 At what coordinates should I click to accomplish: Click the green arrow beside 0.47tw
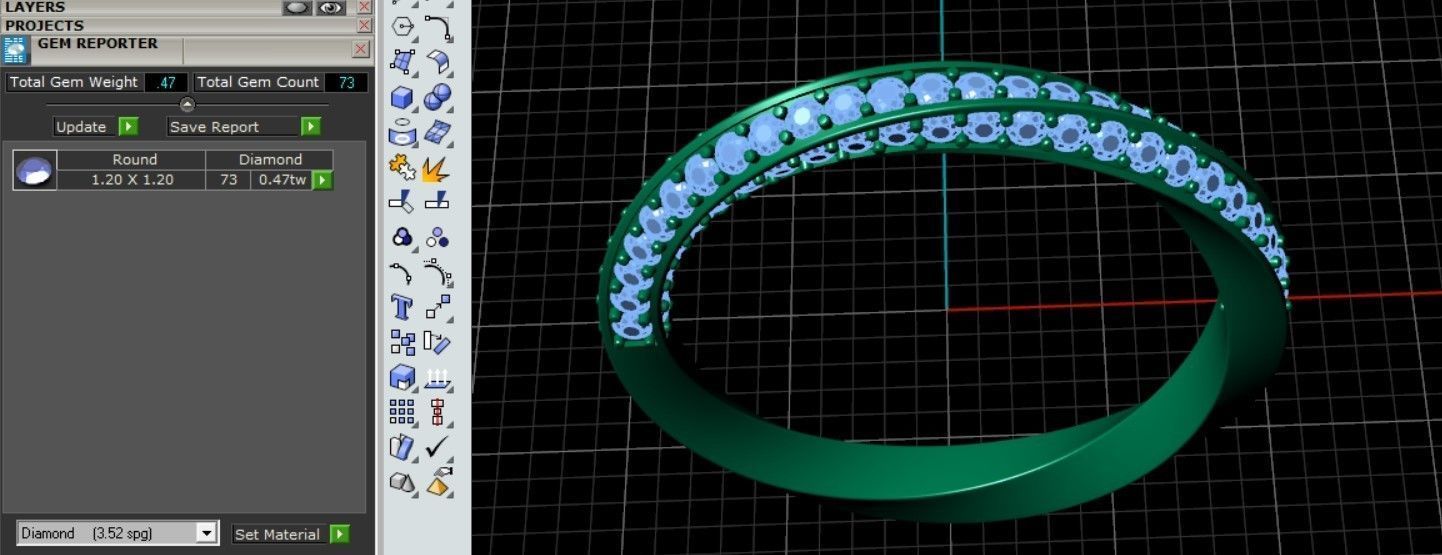pos(322,180)
